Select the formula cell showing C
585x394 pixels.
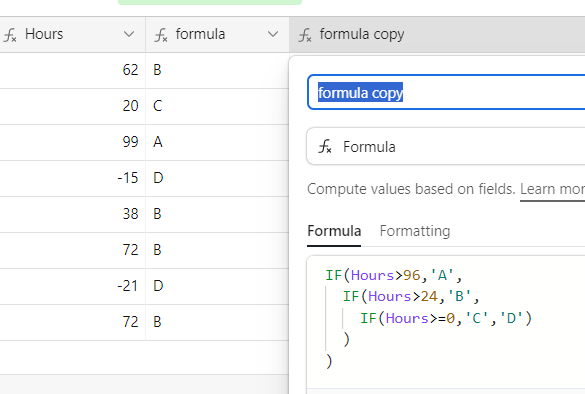point(217,106)
